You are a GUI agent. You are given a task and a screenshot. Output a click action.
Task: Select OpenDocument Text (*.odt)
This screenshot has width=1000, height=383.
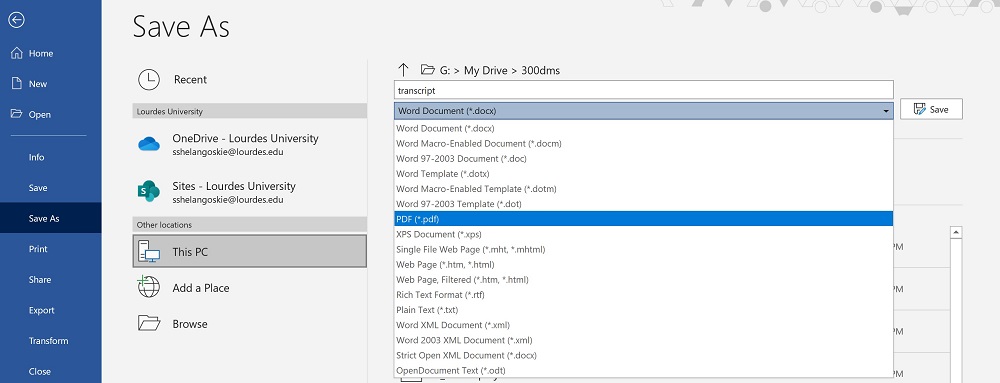click(x=643, y=370)
